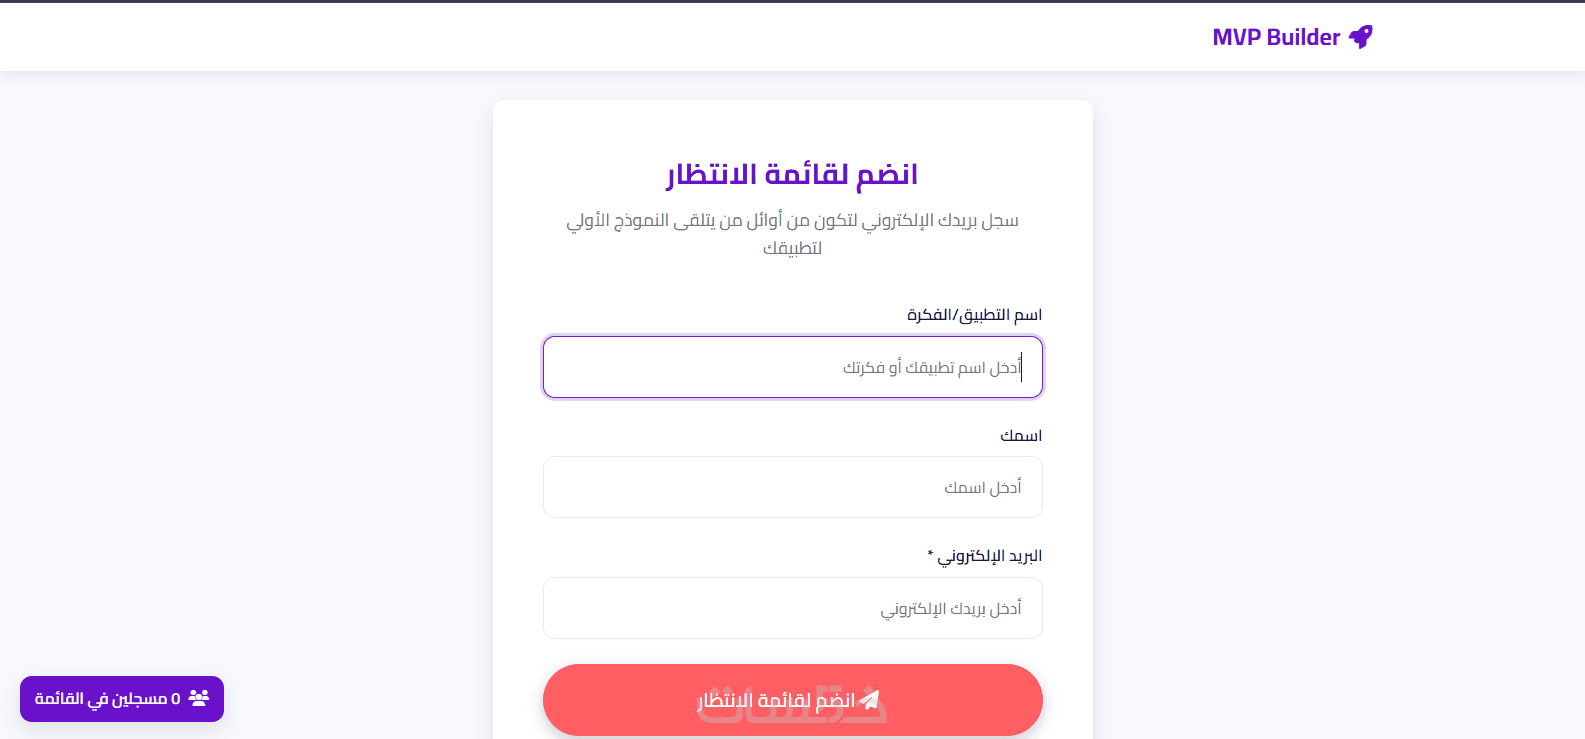
Task: Click the empty left area of the header bar
Action: point(400,37)
